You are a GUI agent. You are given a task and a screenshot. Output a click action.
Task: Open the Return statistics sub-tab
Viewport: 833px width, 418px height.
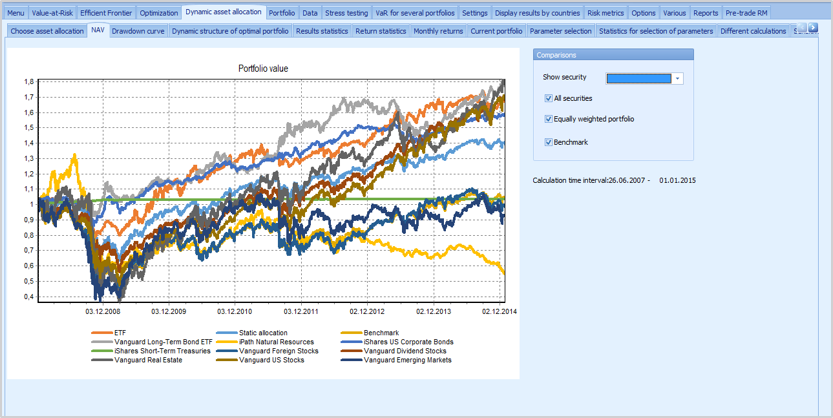tap(381, 31)
